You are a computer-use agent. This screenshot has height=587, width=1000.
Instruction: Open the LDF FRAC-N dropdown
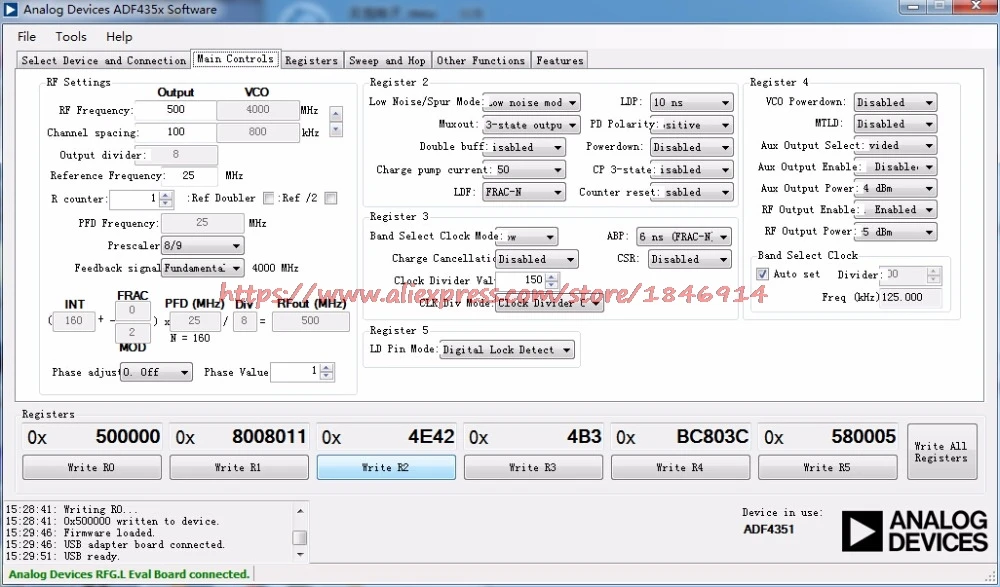coord(524,192)
